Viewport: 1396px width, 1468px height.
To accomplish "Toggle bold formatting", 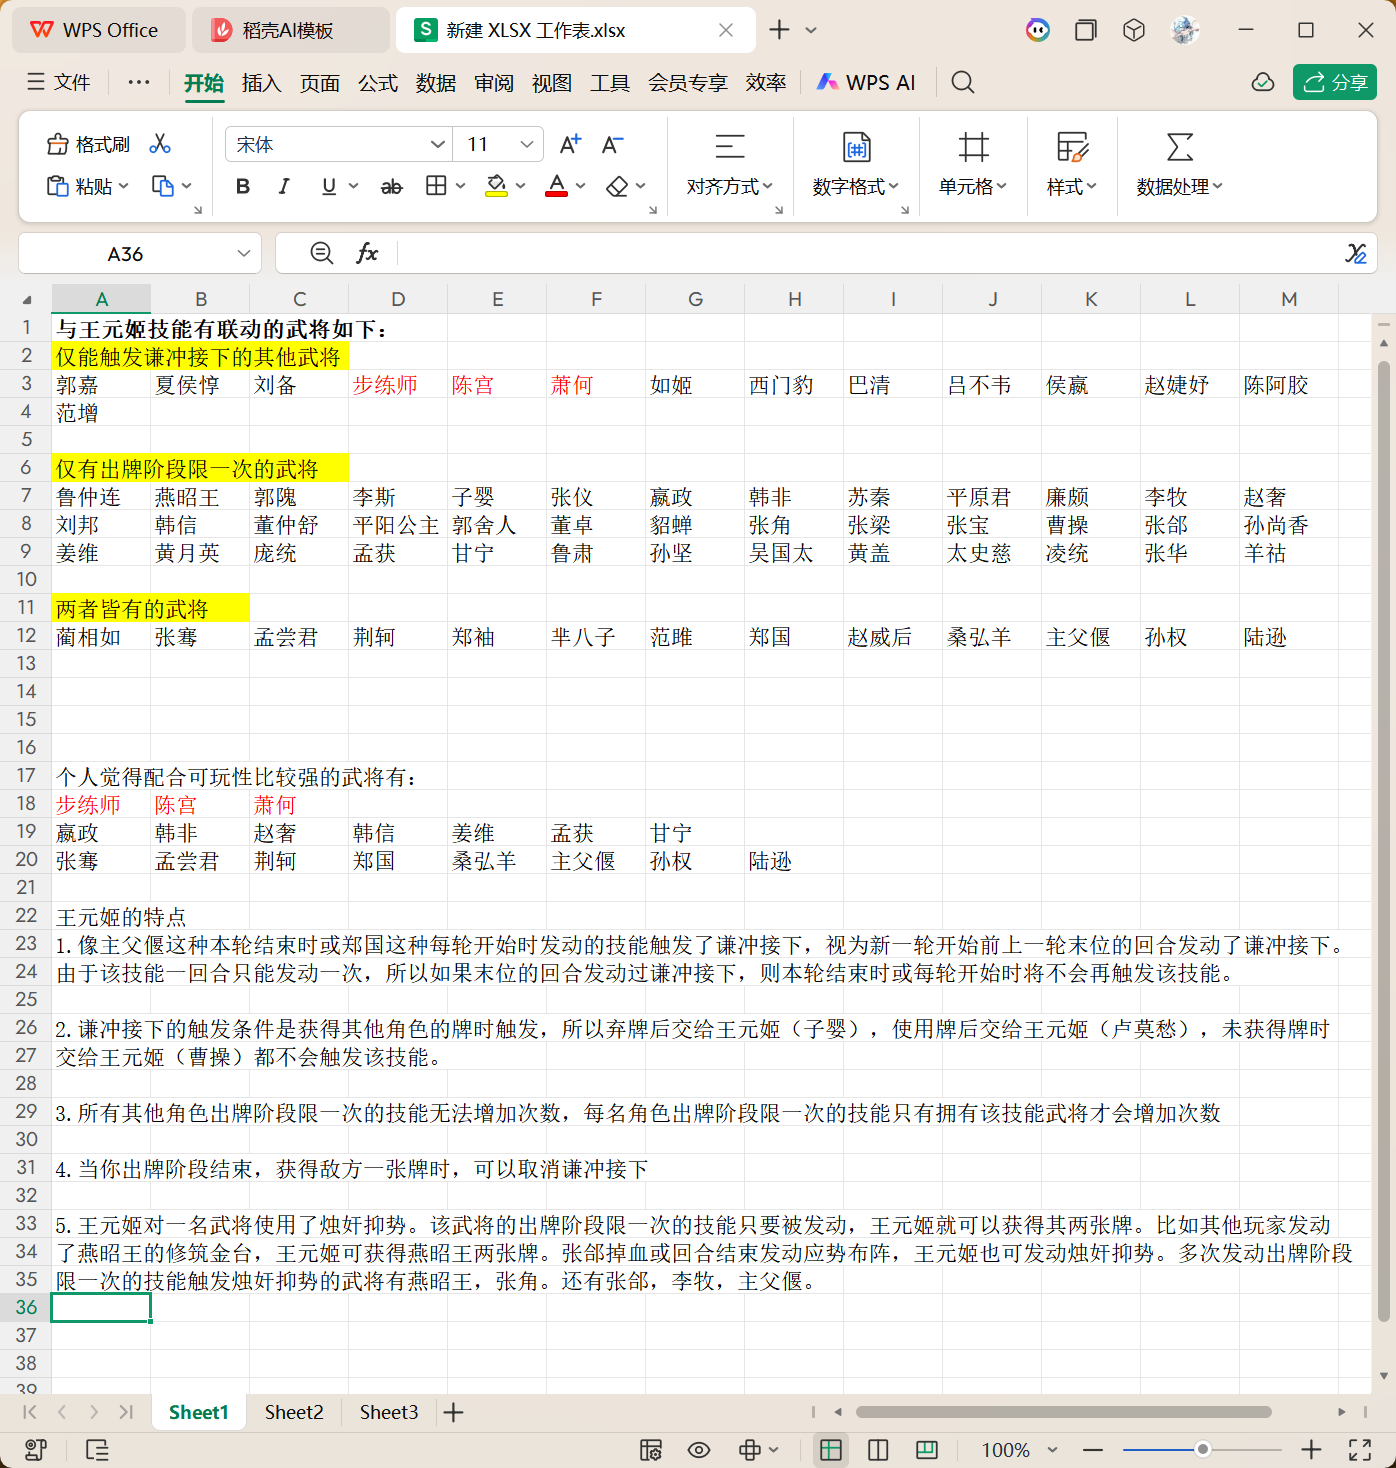I will pyautogui.click(x=243, y=186).
